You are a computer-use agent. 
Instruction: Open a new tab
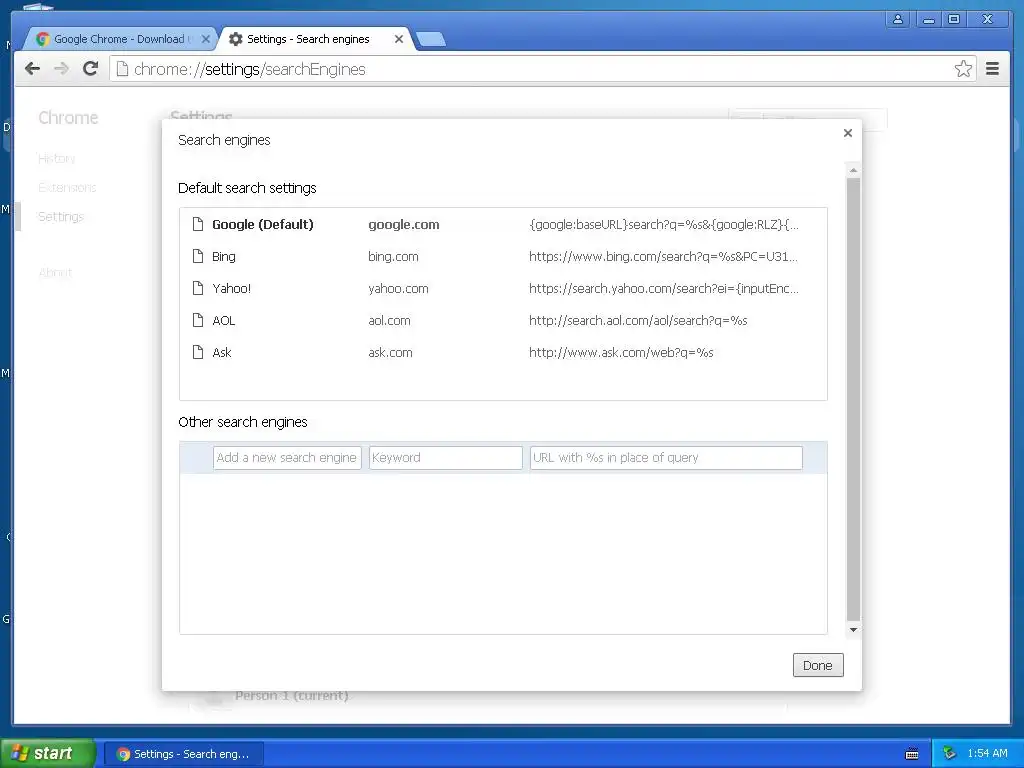(431, 40)
